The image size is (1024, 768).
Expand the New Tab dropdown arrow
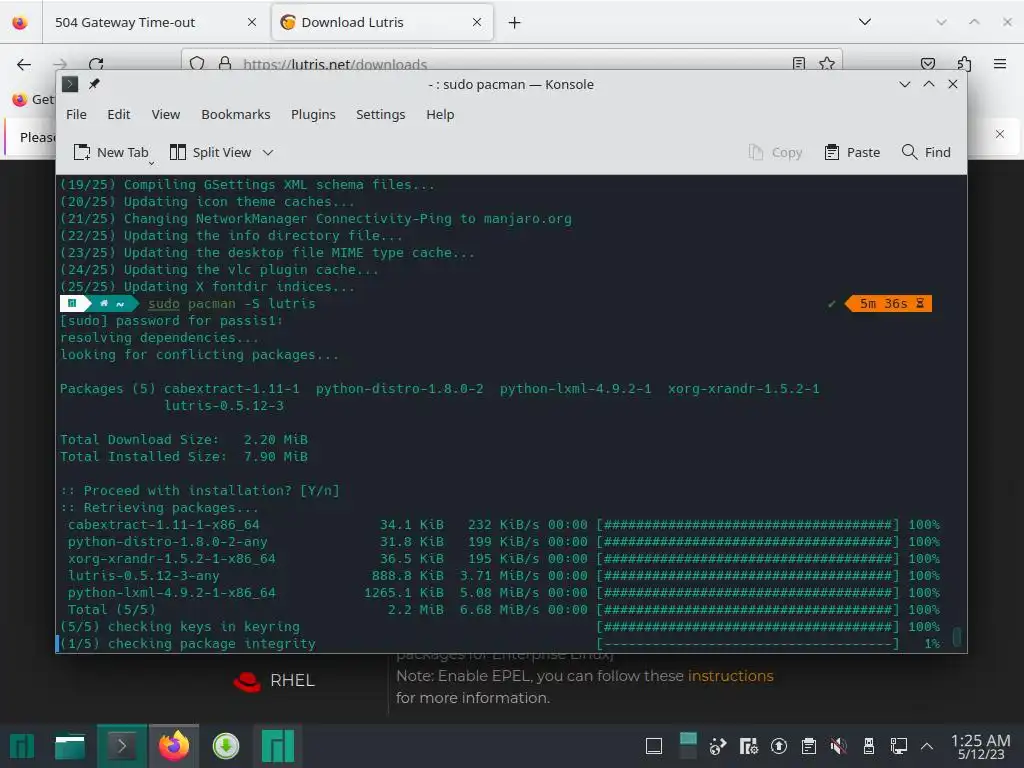[152, 162]
